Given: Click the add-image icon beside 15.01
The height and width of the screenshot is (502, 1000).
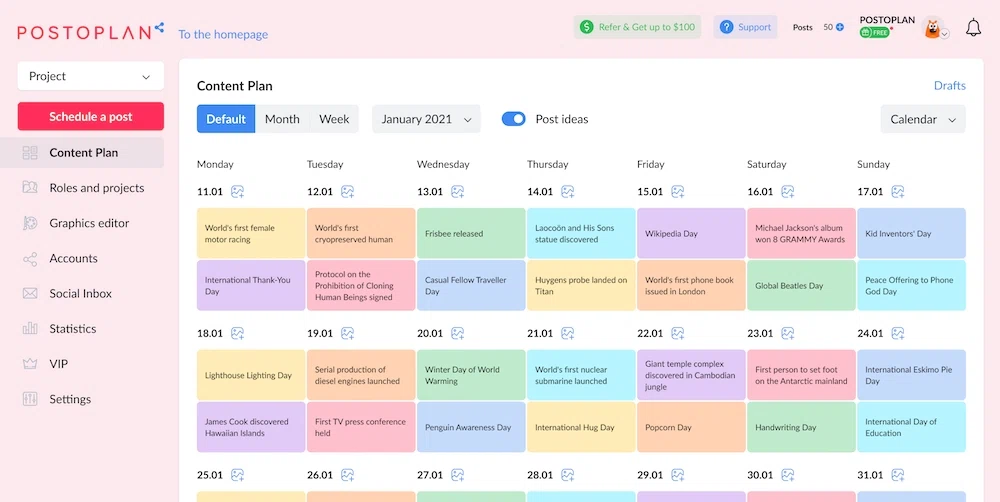Looking at the screenshot, I should (678, 192).
